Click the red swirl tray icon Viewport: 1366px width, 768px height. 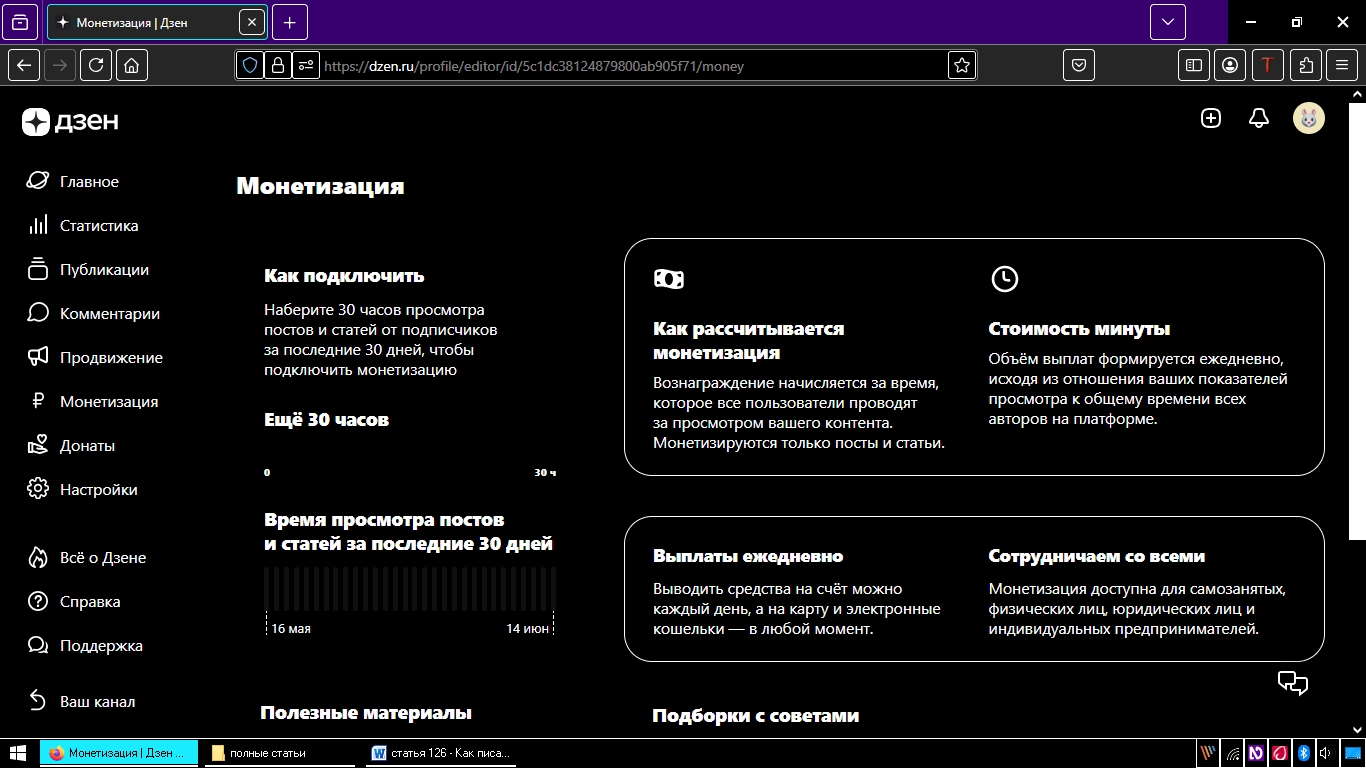[x=1279, y=753]
